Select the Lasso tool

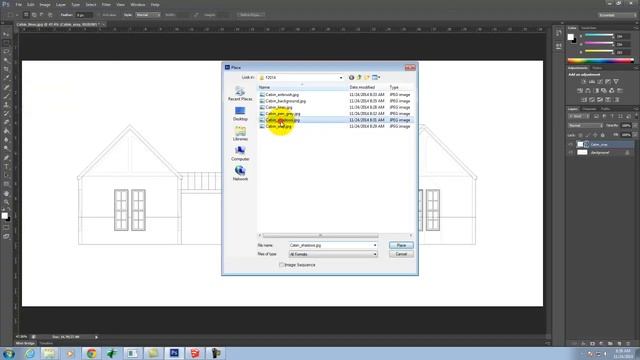tap(6, 52)
